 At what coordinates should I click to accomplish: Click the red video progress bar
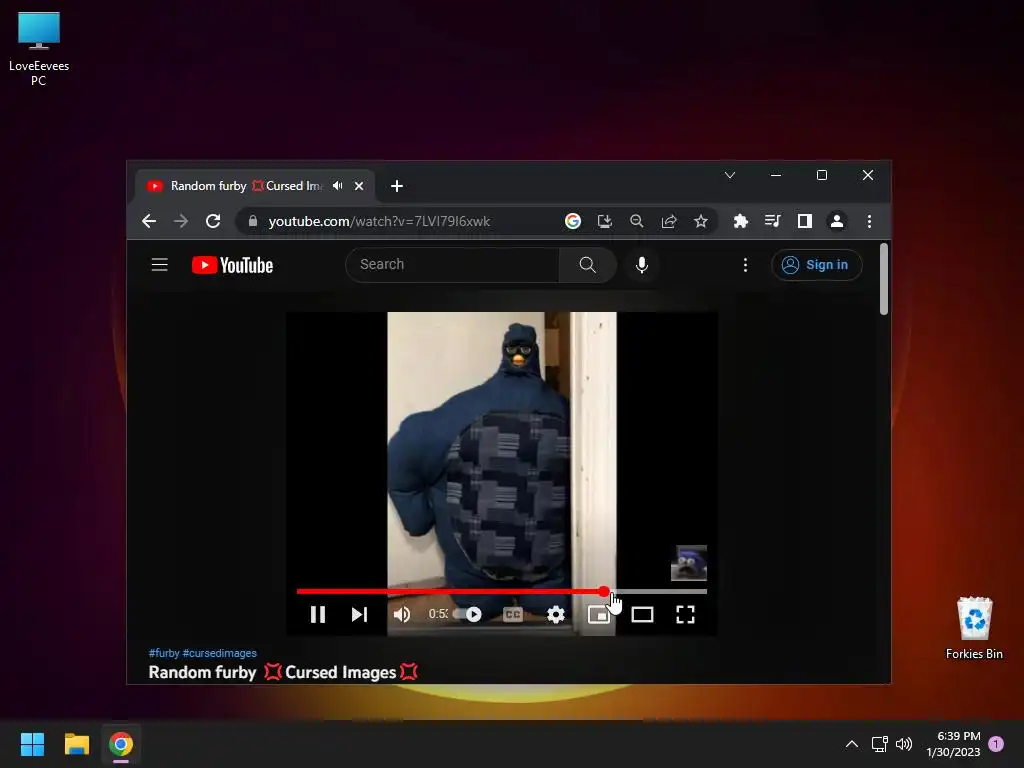click(x=450, y=592)
